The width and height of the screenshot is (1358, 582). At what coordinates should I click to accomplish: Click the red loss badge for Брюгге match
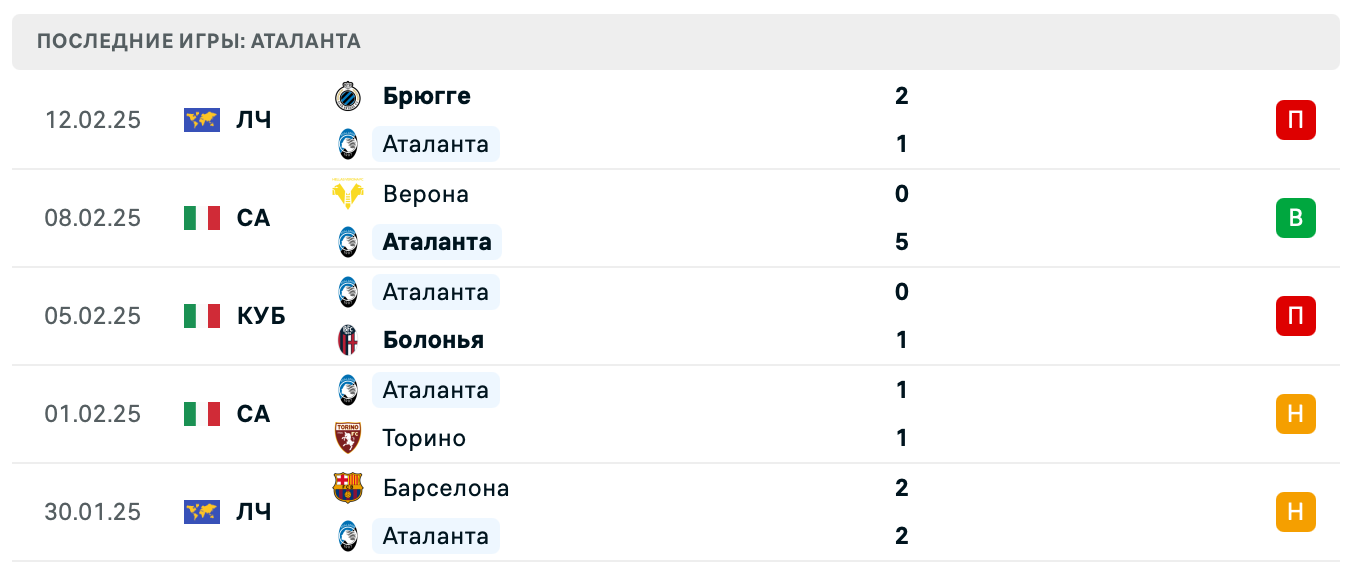point(1295,120)
